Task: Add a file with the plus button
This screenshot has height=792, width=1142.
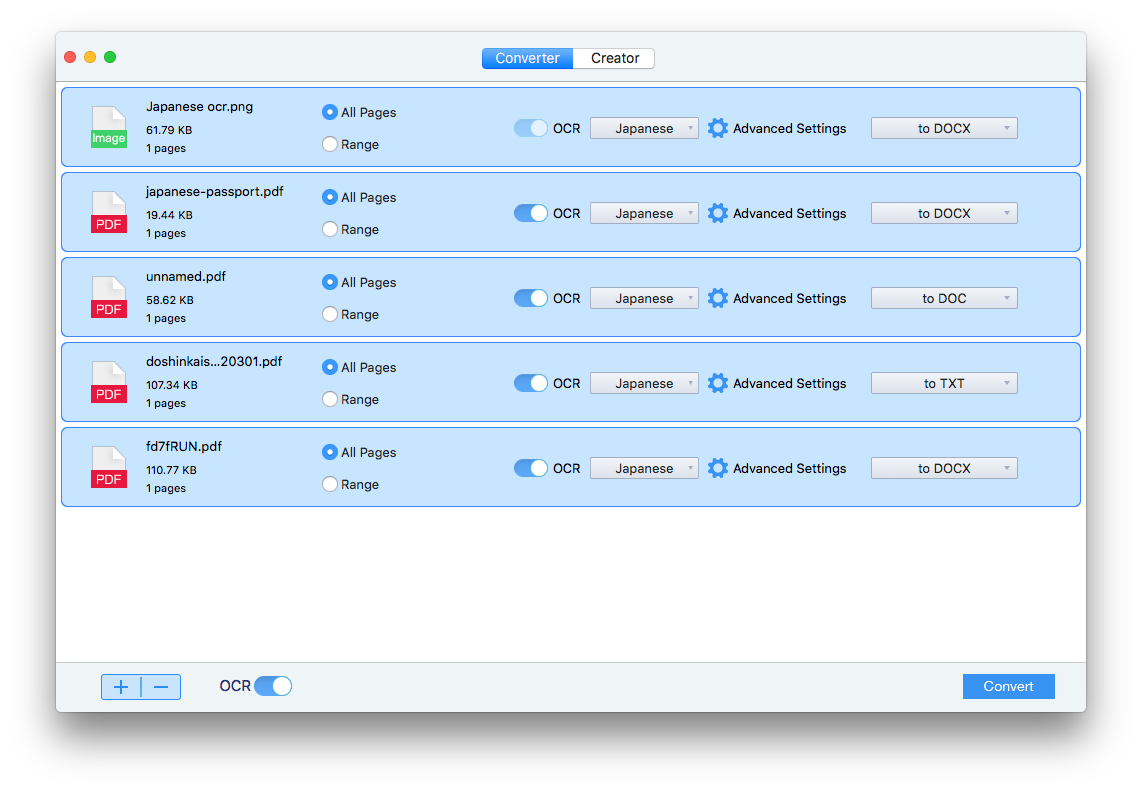Action: [121, 686]
